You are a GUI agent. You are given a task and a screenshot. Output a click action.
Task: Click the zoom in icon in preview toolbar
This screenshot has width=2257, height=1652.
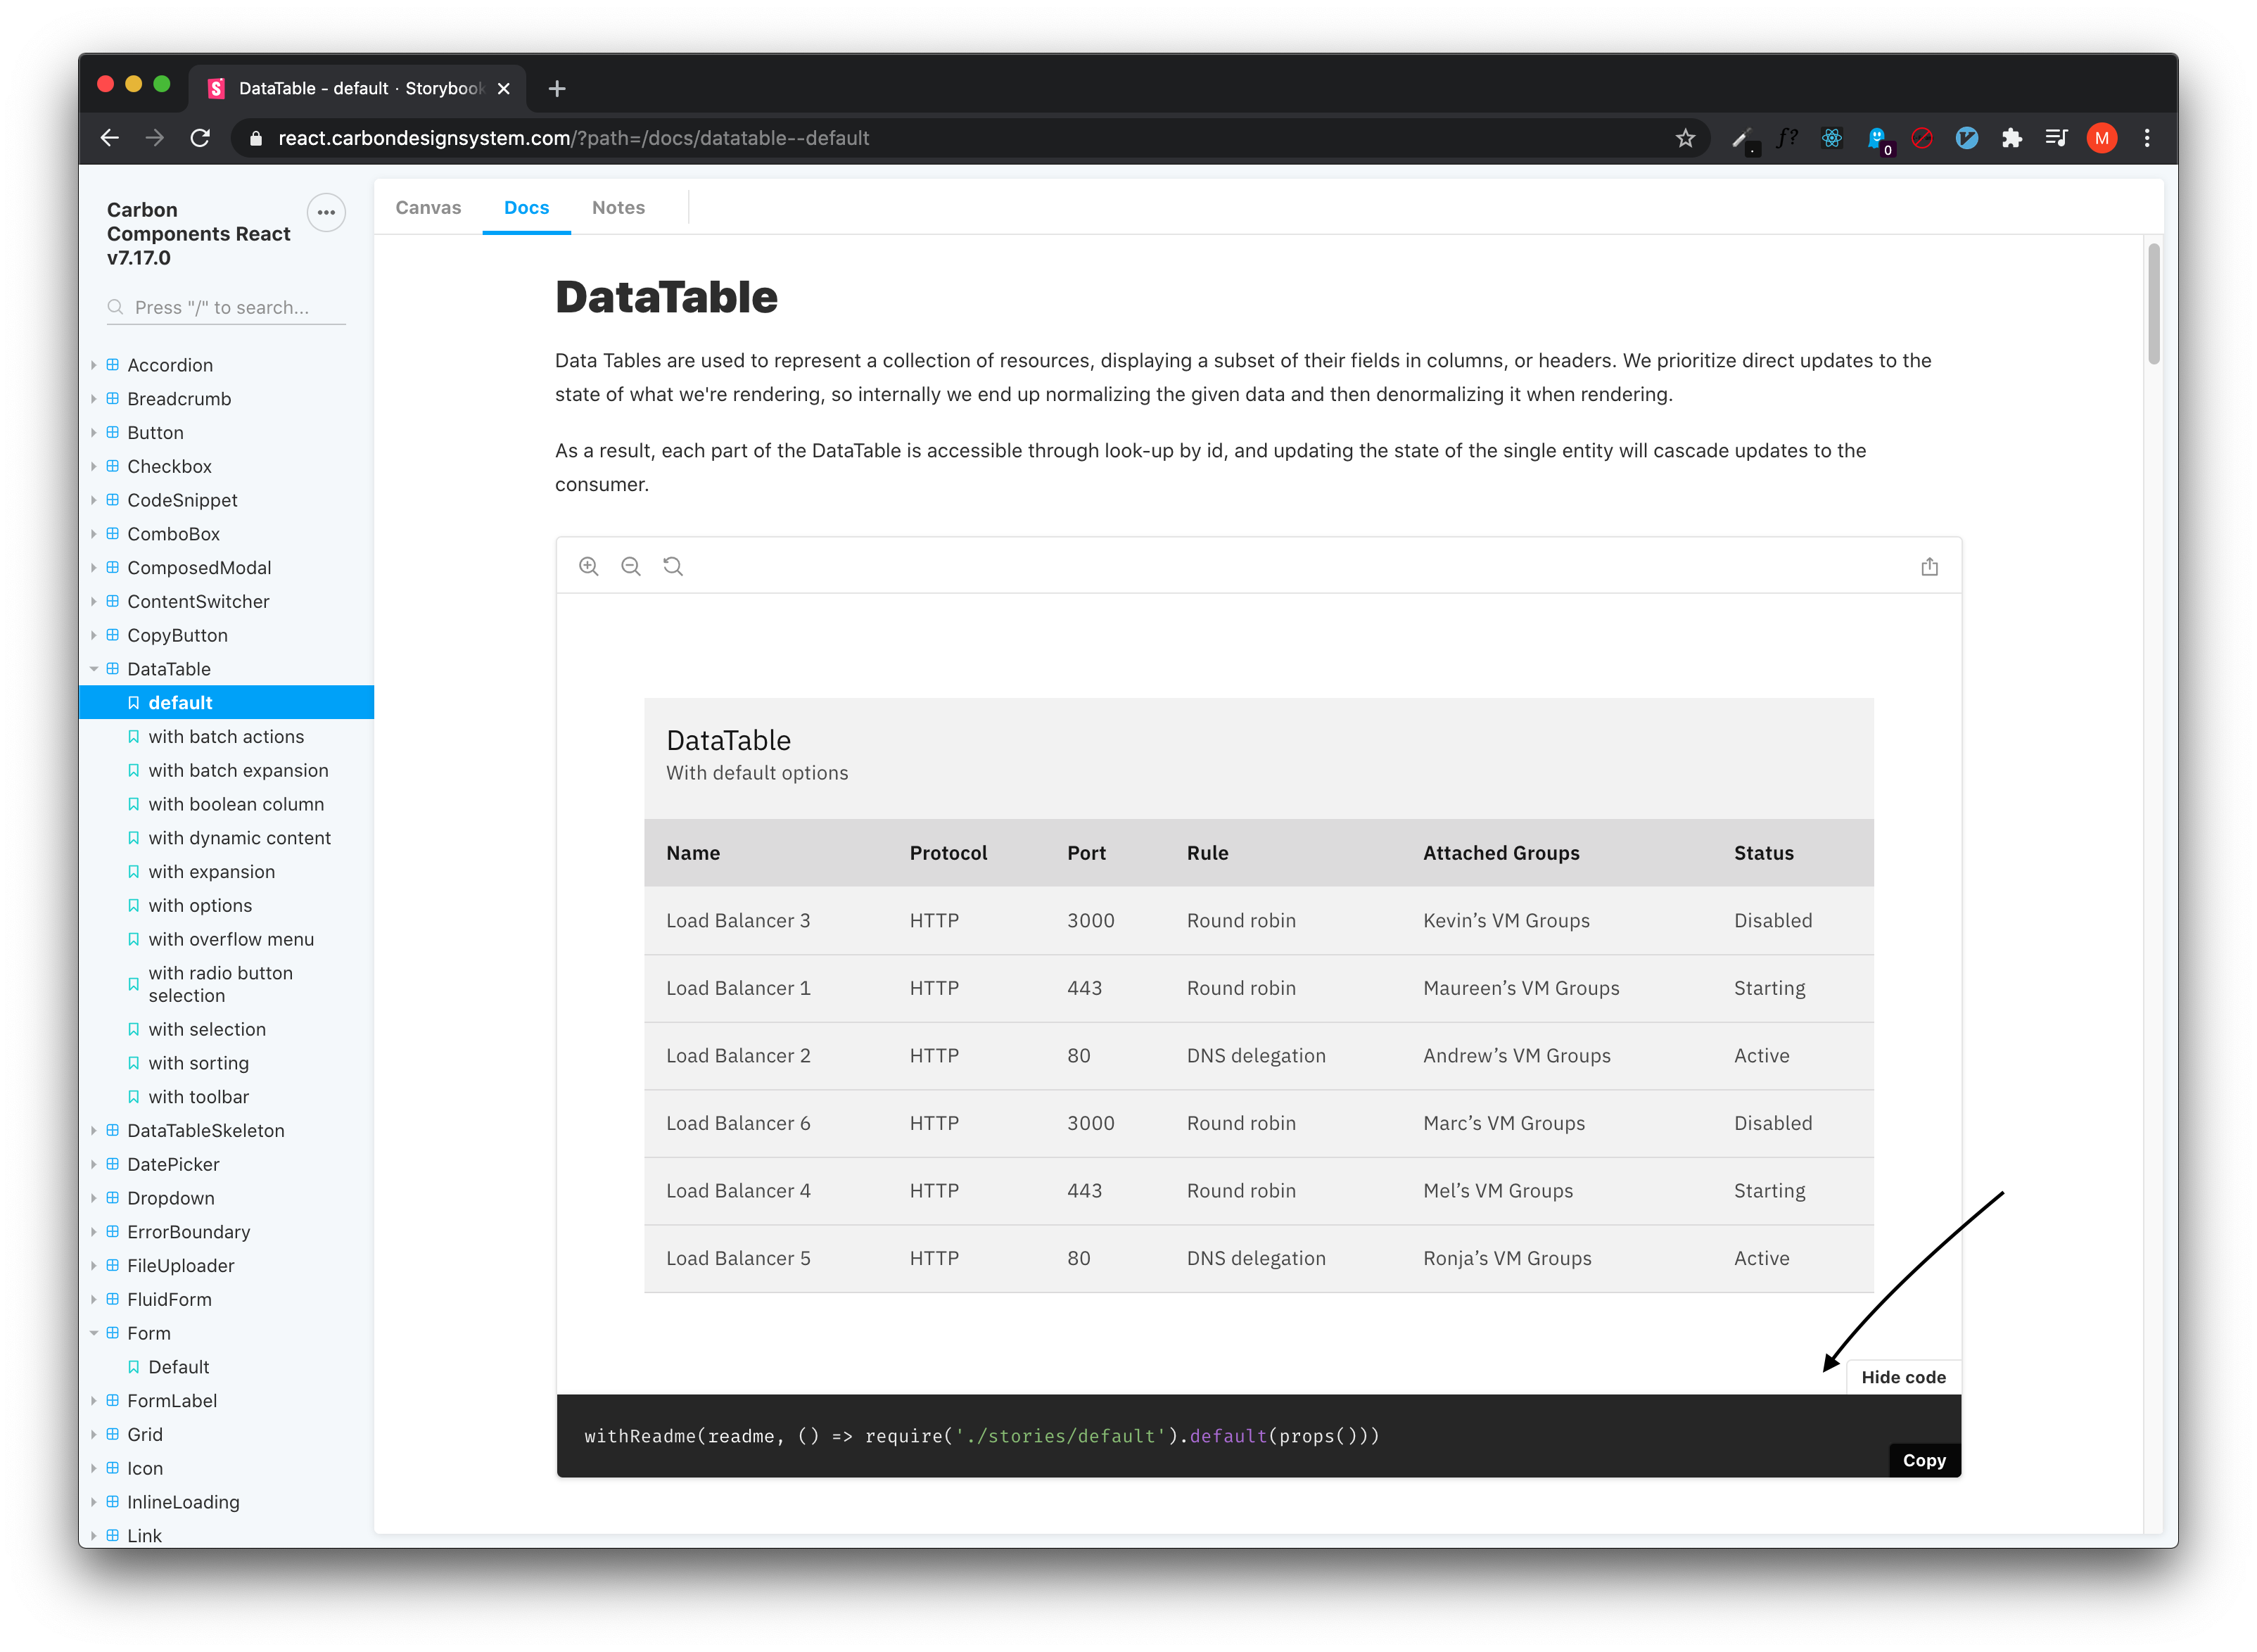pyautogui.click(x=588, y=566)
